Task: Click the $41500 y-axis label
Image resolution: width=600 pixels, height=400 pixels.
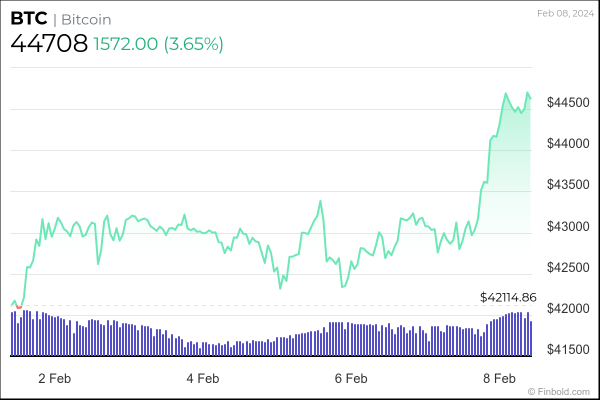Action: coord(566,350)
